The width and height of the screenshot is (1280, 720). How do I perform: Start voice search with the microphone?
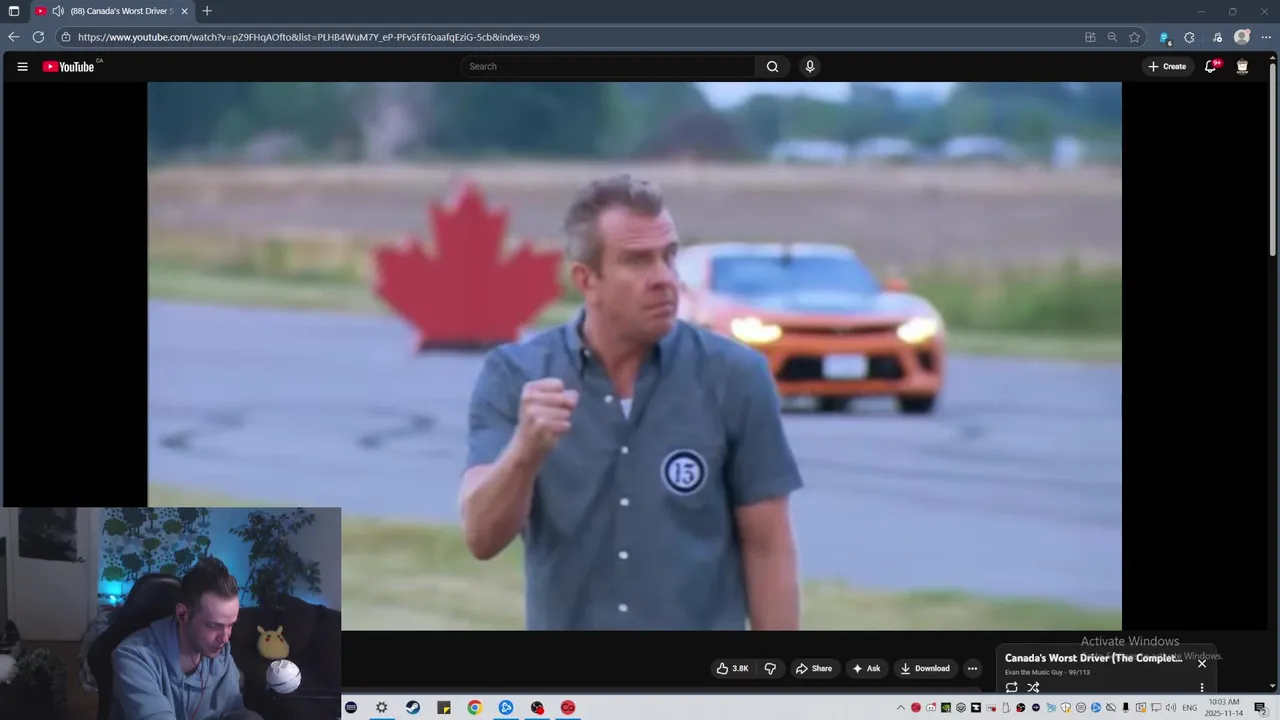tap(810, 67)
